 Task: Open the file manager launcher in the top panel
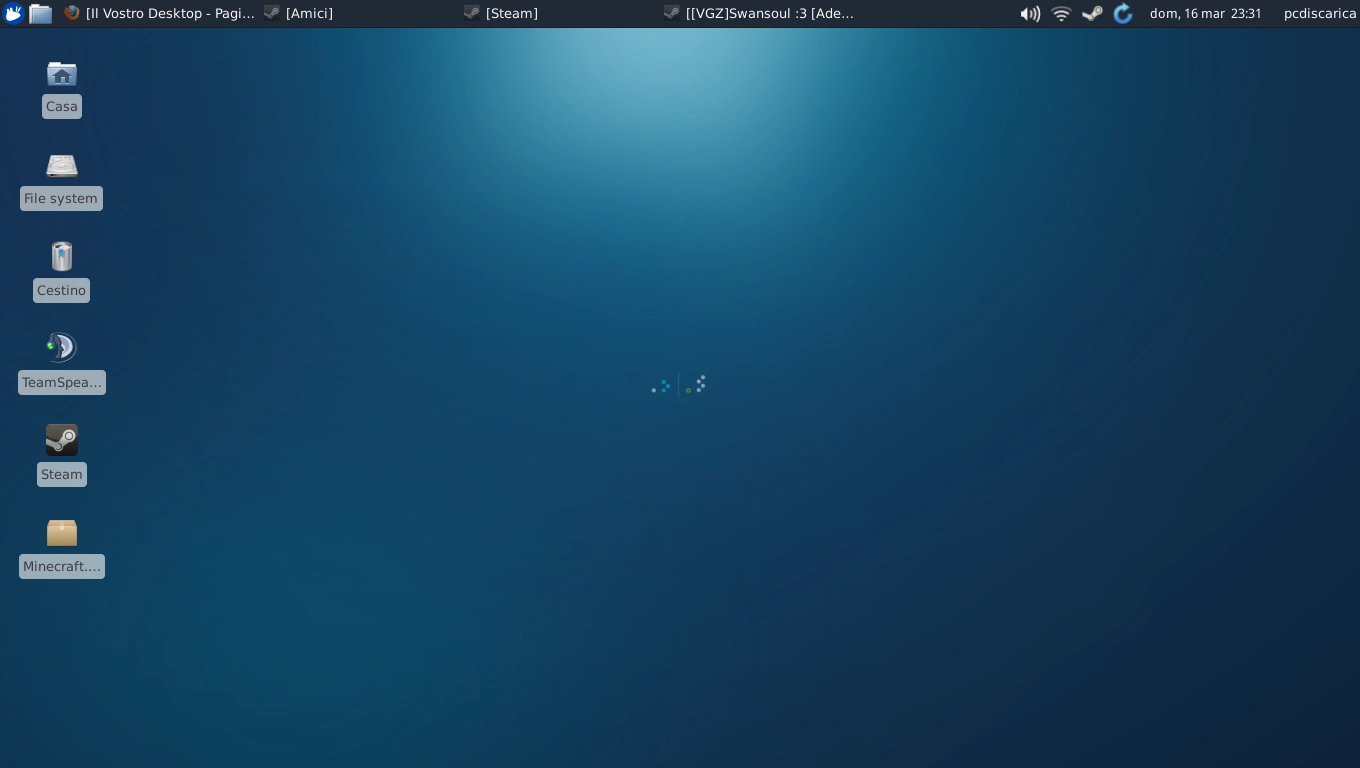pos(40,13)
